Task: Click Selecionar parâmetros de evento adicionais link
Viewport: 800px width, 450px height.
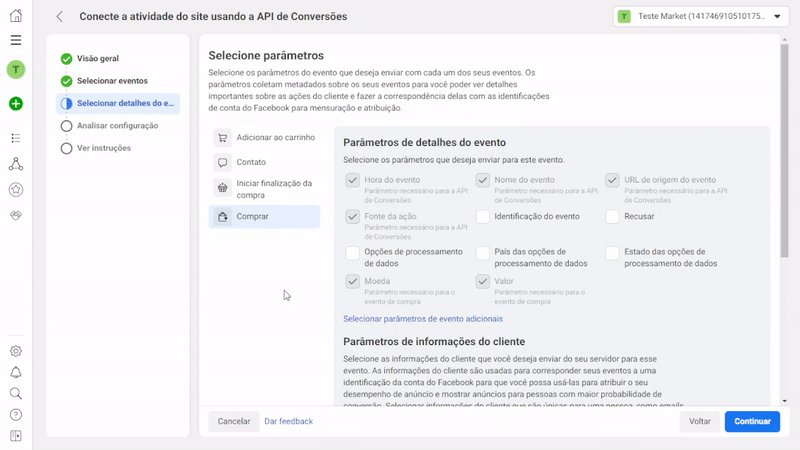Action: 423,319
